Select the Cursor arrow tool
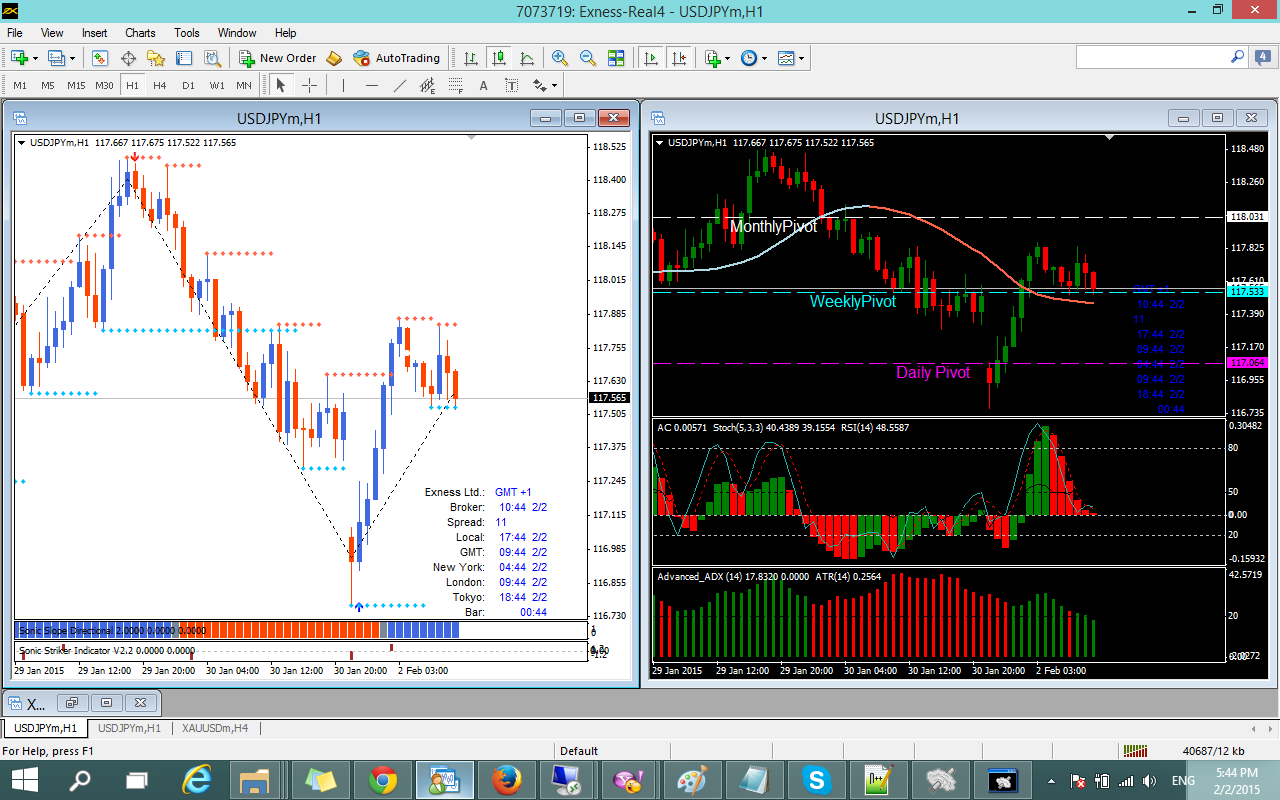 point(281,85)
